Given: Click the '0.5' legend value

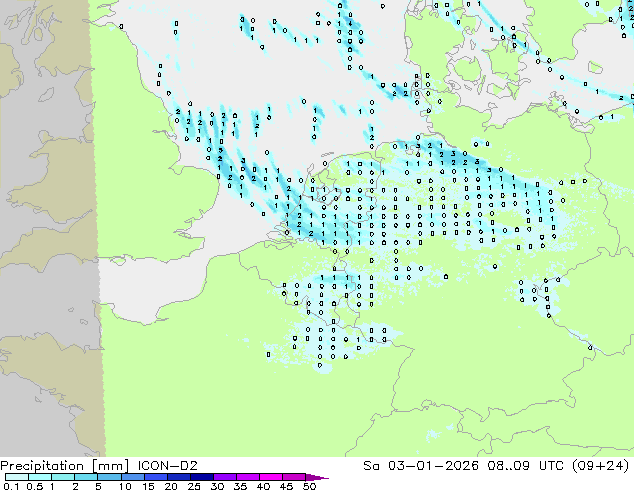Looking at the screenshot, I should coord(34,486).
